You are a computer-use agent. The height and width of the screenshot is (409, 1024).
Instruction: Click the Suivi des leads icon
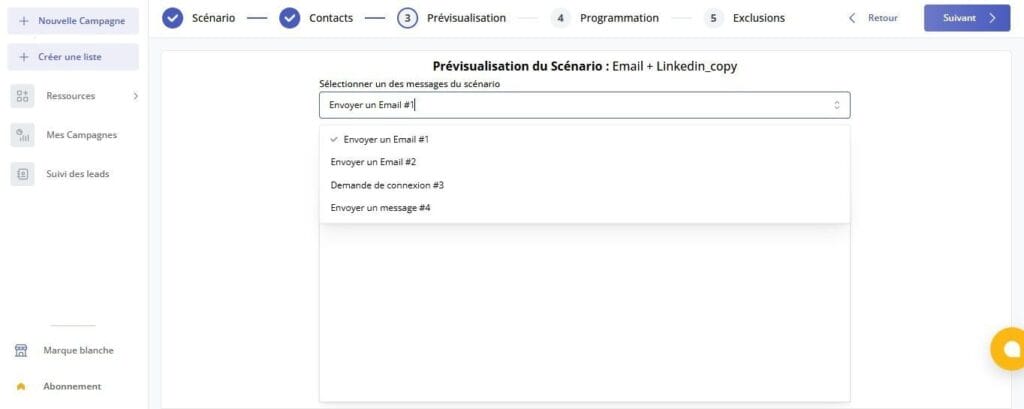tap(23, 174)
